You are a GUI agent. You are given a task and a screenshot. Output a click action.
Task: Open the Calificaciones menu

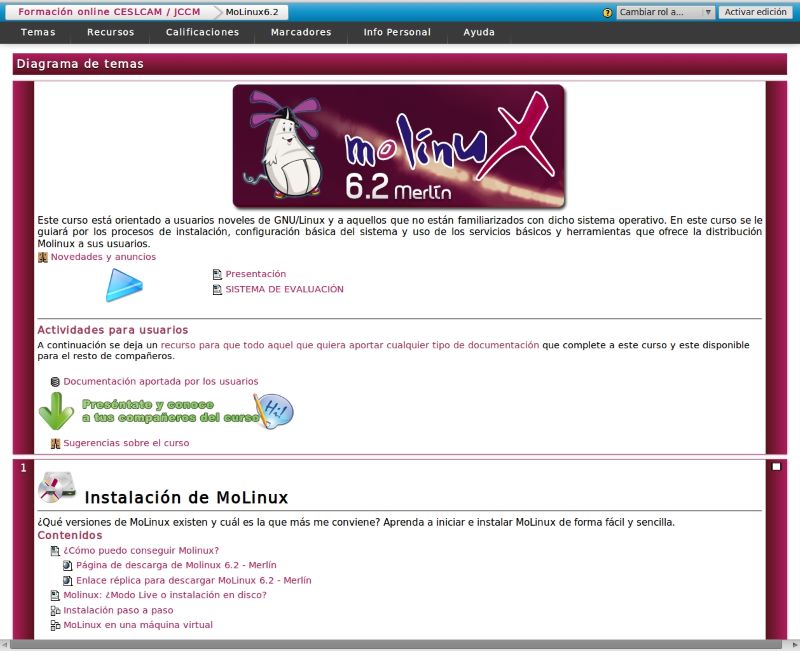pyautogui.click(x=203, y=32)
